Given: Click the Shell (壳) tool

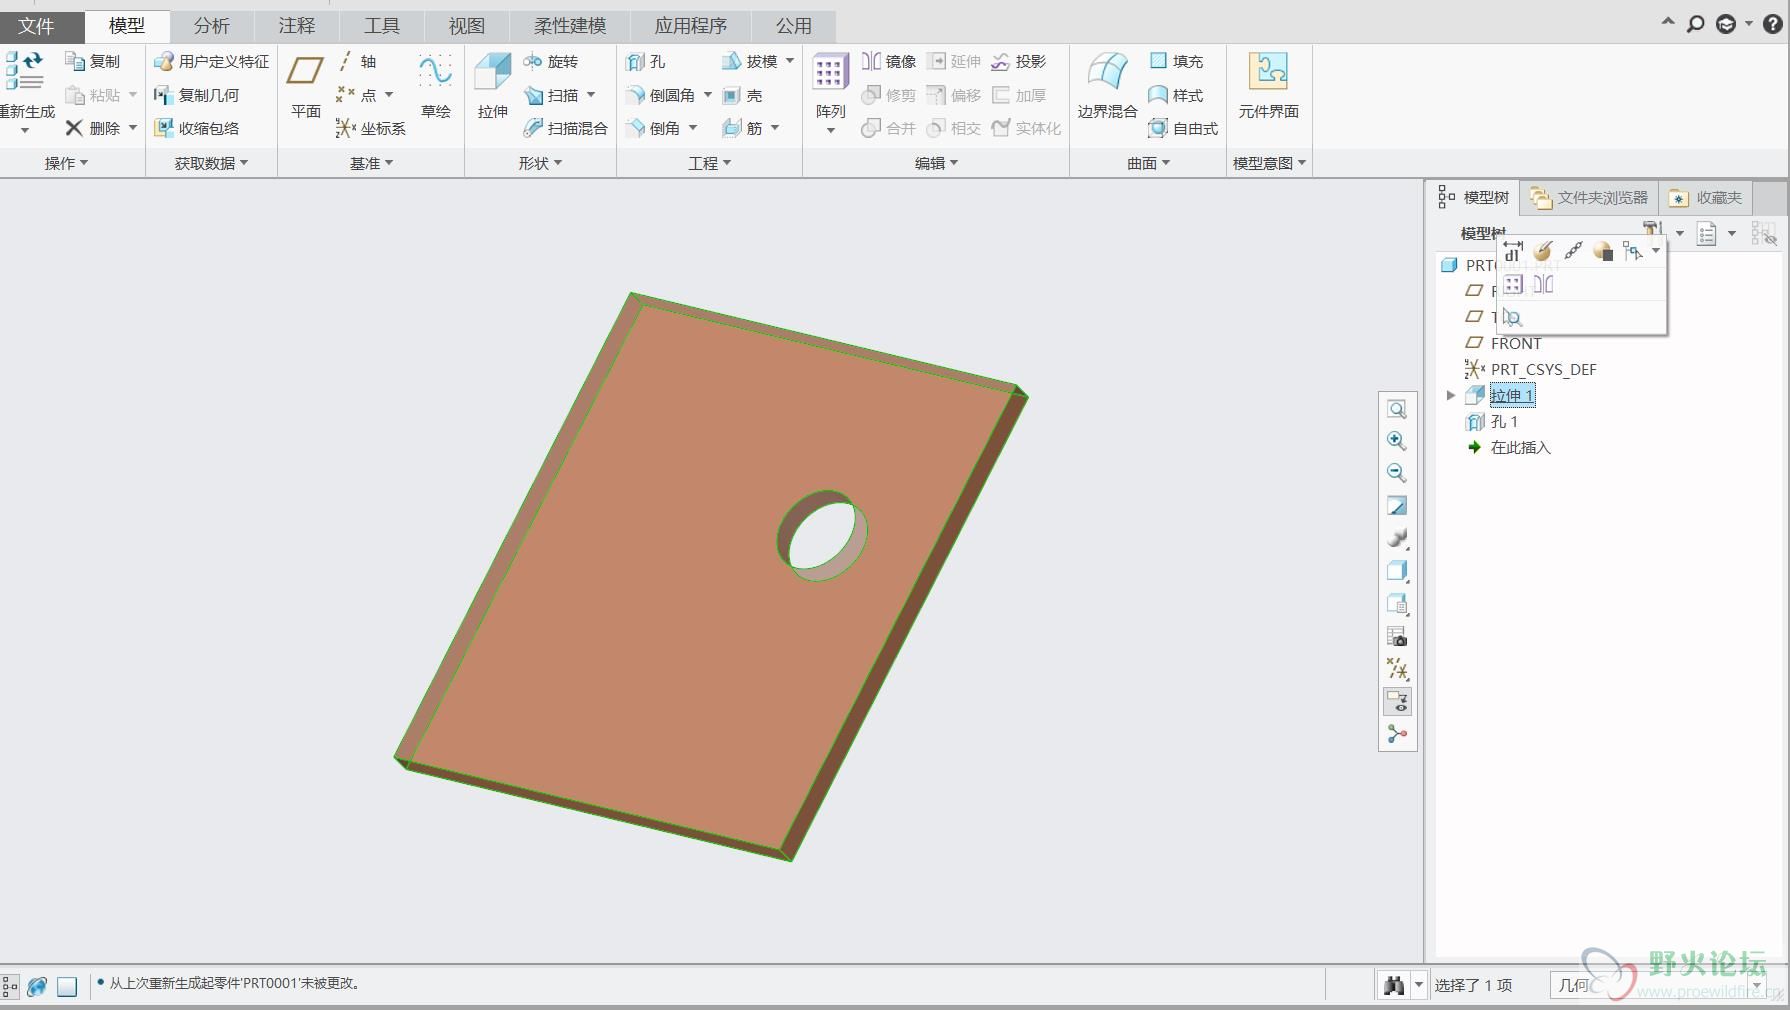Looking at the screenshot, I should click(742, 95).
